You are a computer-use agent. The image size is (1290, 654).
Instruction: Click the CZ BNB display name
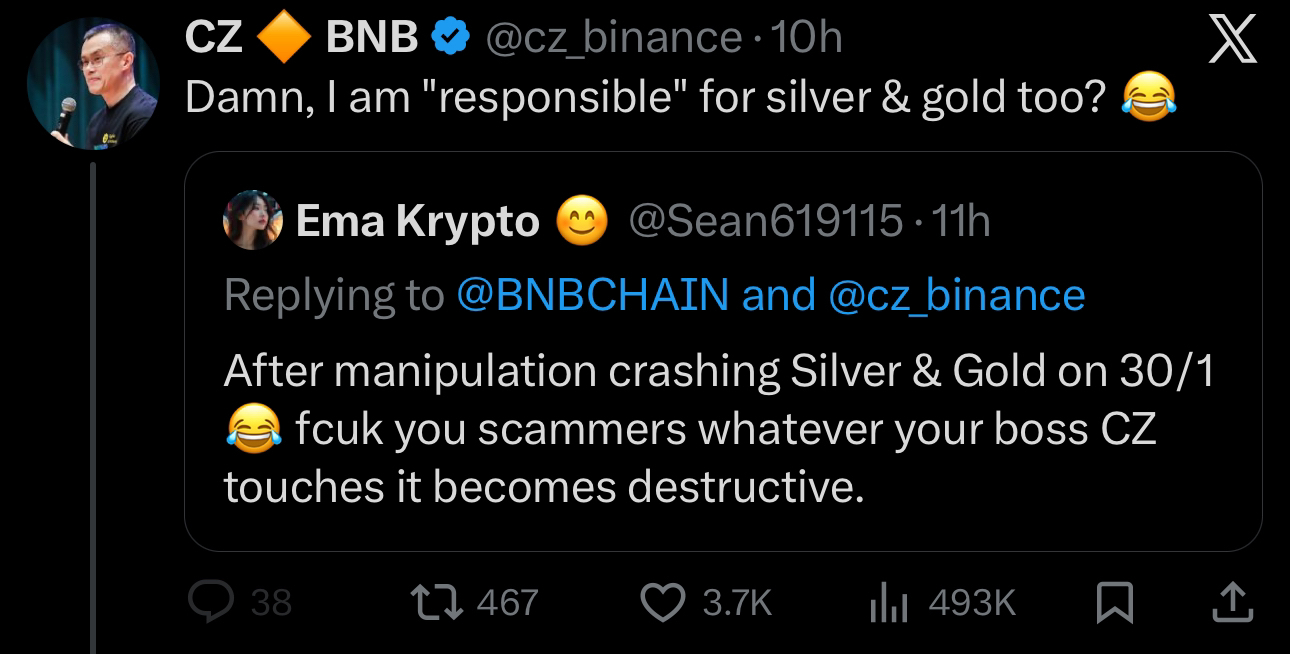point(302,39)
